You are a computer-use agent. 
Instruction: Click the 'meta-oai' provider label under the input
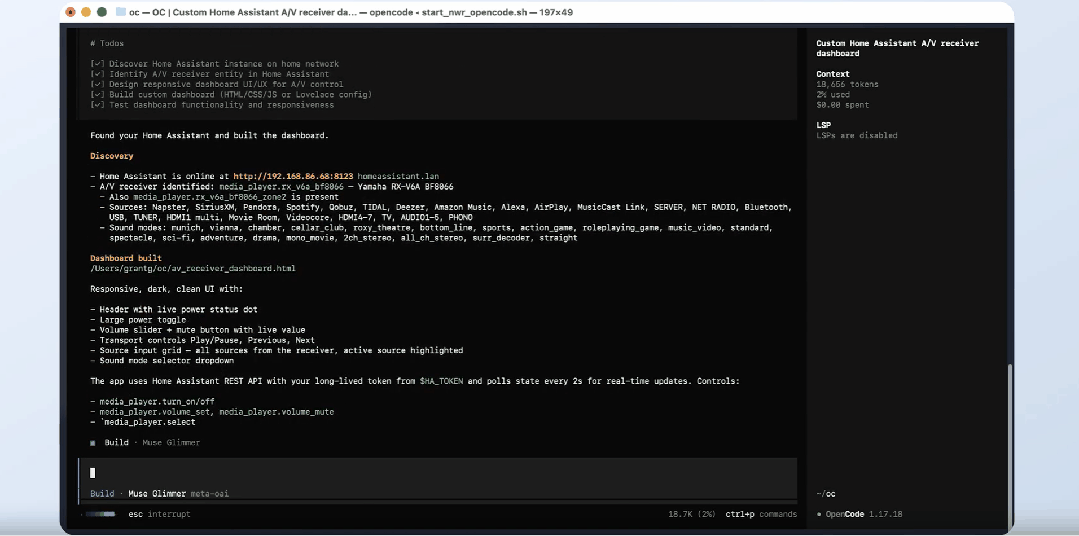210,493
